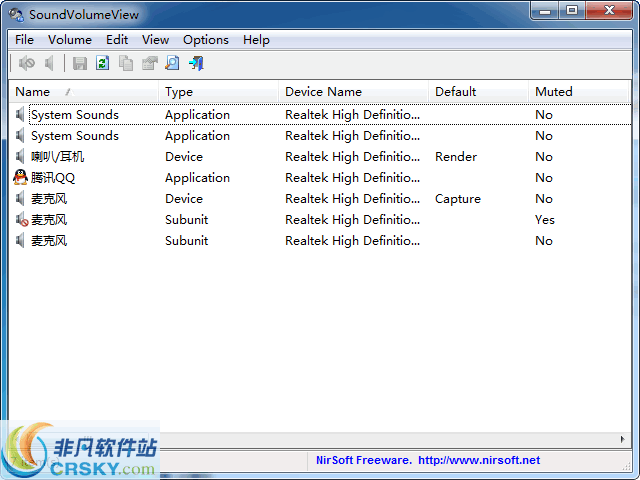Click Realtek device name in the 腾讯QQ row
Image resolution: width=640 pixels, height=480 pixels.
click(352, 178)
